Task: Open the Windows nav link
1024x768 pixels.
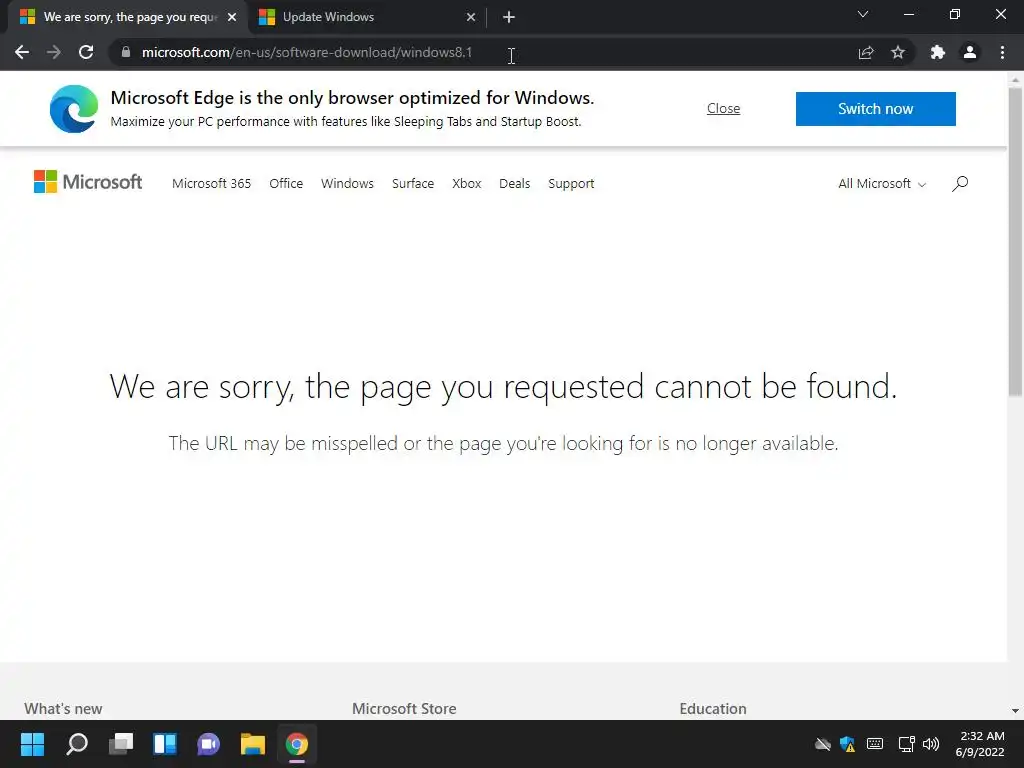Action: click(x=347, y=184)
